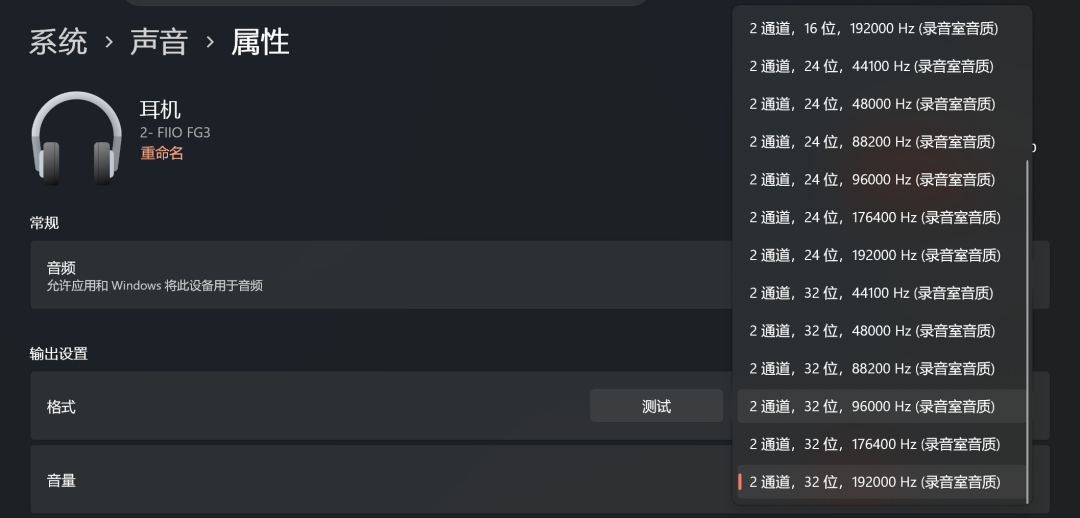Pick the highlighted 32 位, 96000 Hz option
The image size is (1080, 518).
882,406
